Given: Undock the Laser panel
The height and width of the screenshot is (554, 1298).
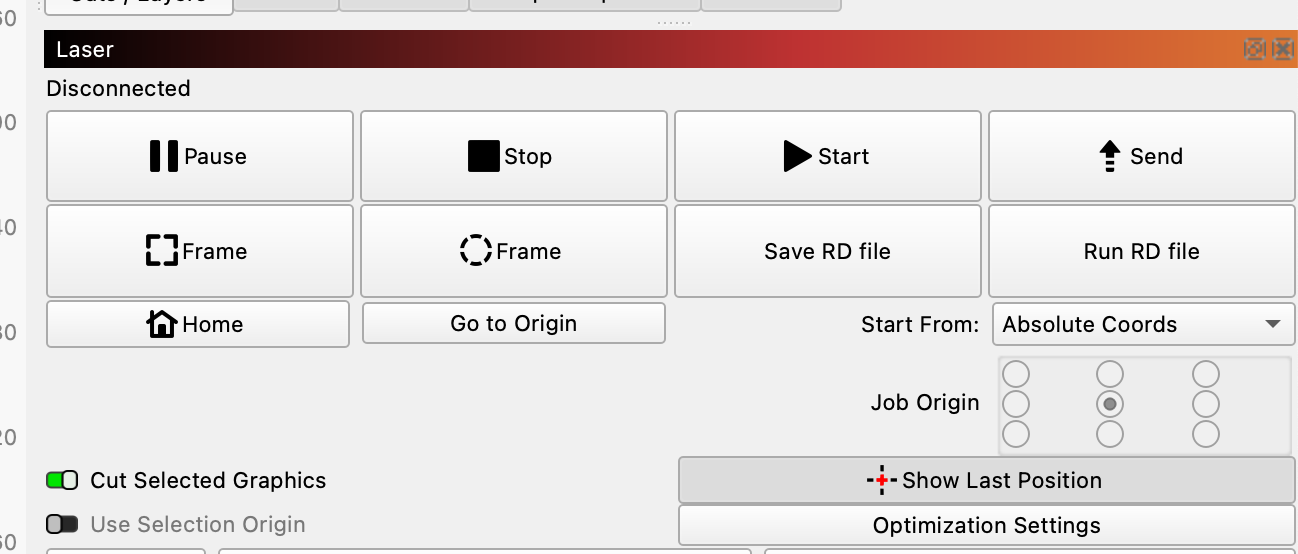Looking at the screenshot, I should coord(1253,49).
